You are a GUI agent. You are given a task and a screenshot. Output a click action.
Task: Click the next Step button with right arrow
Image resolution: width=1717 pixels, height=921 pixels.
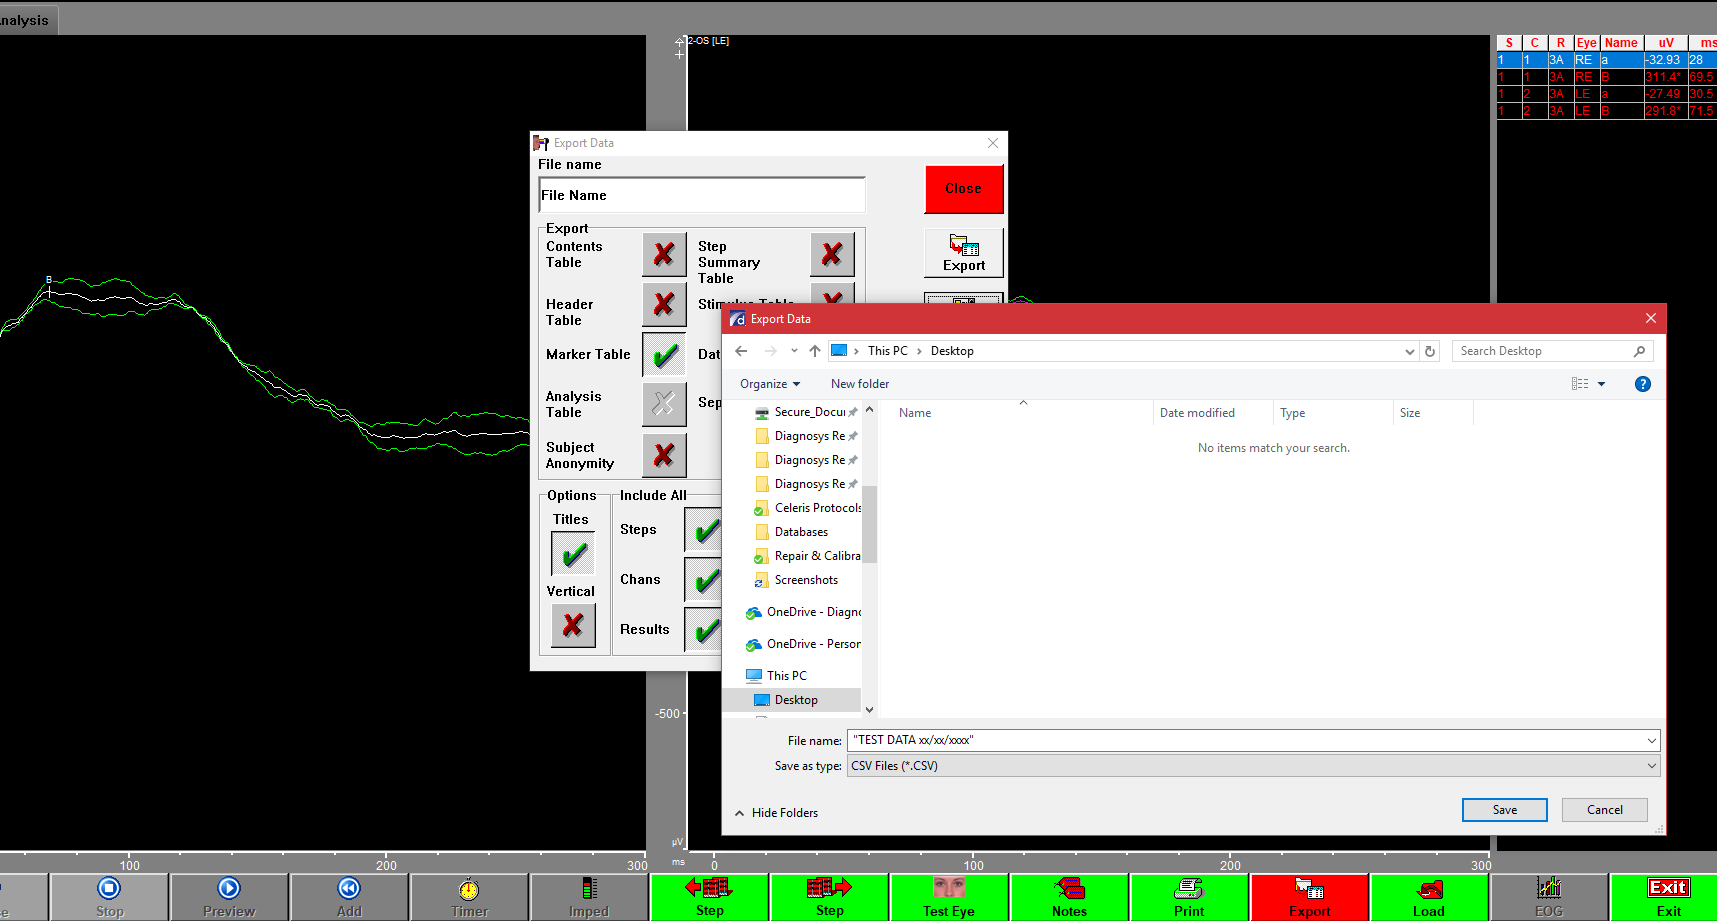point(829,897)
